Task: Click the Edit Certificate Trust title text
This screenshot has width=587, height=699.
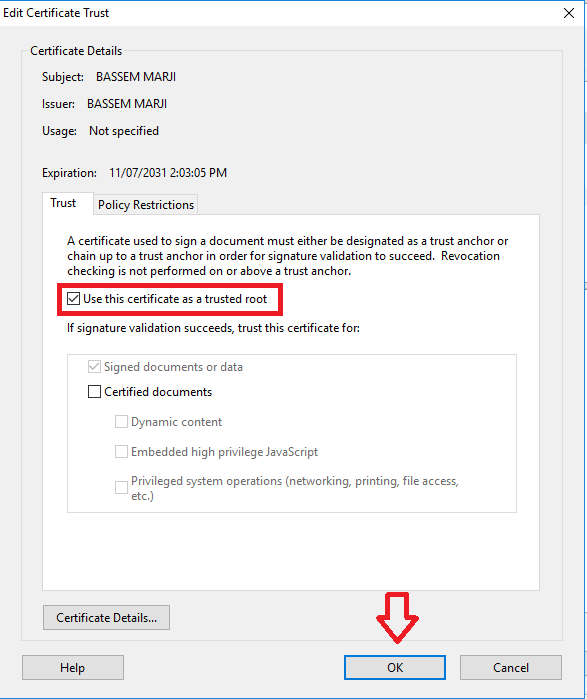Action: tap(56, 13)
